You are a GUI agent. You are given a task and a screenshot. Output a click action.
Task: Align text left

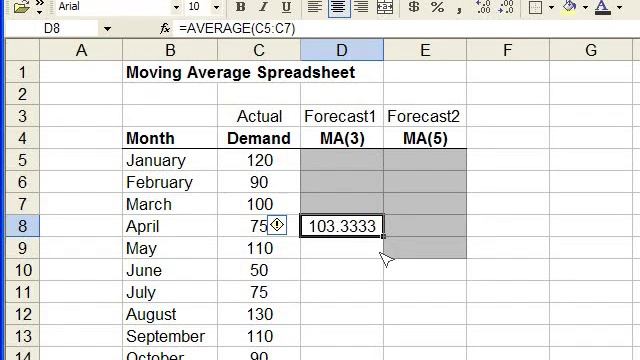[314, 7]
